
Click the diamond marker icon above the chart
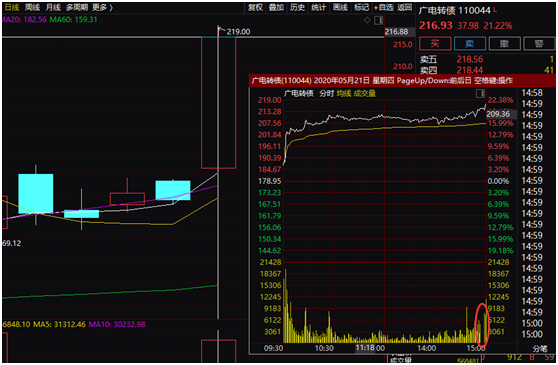tap(367, 20)
